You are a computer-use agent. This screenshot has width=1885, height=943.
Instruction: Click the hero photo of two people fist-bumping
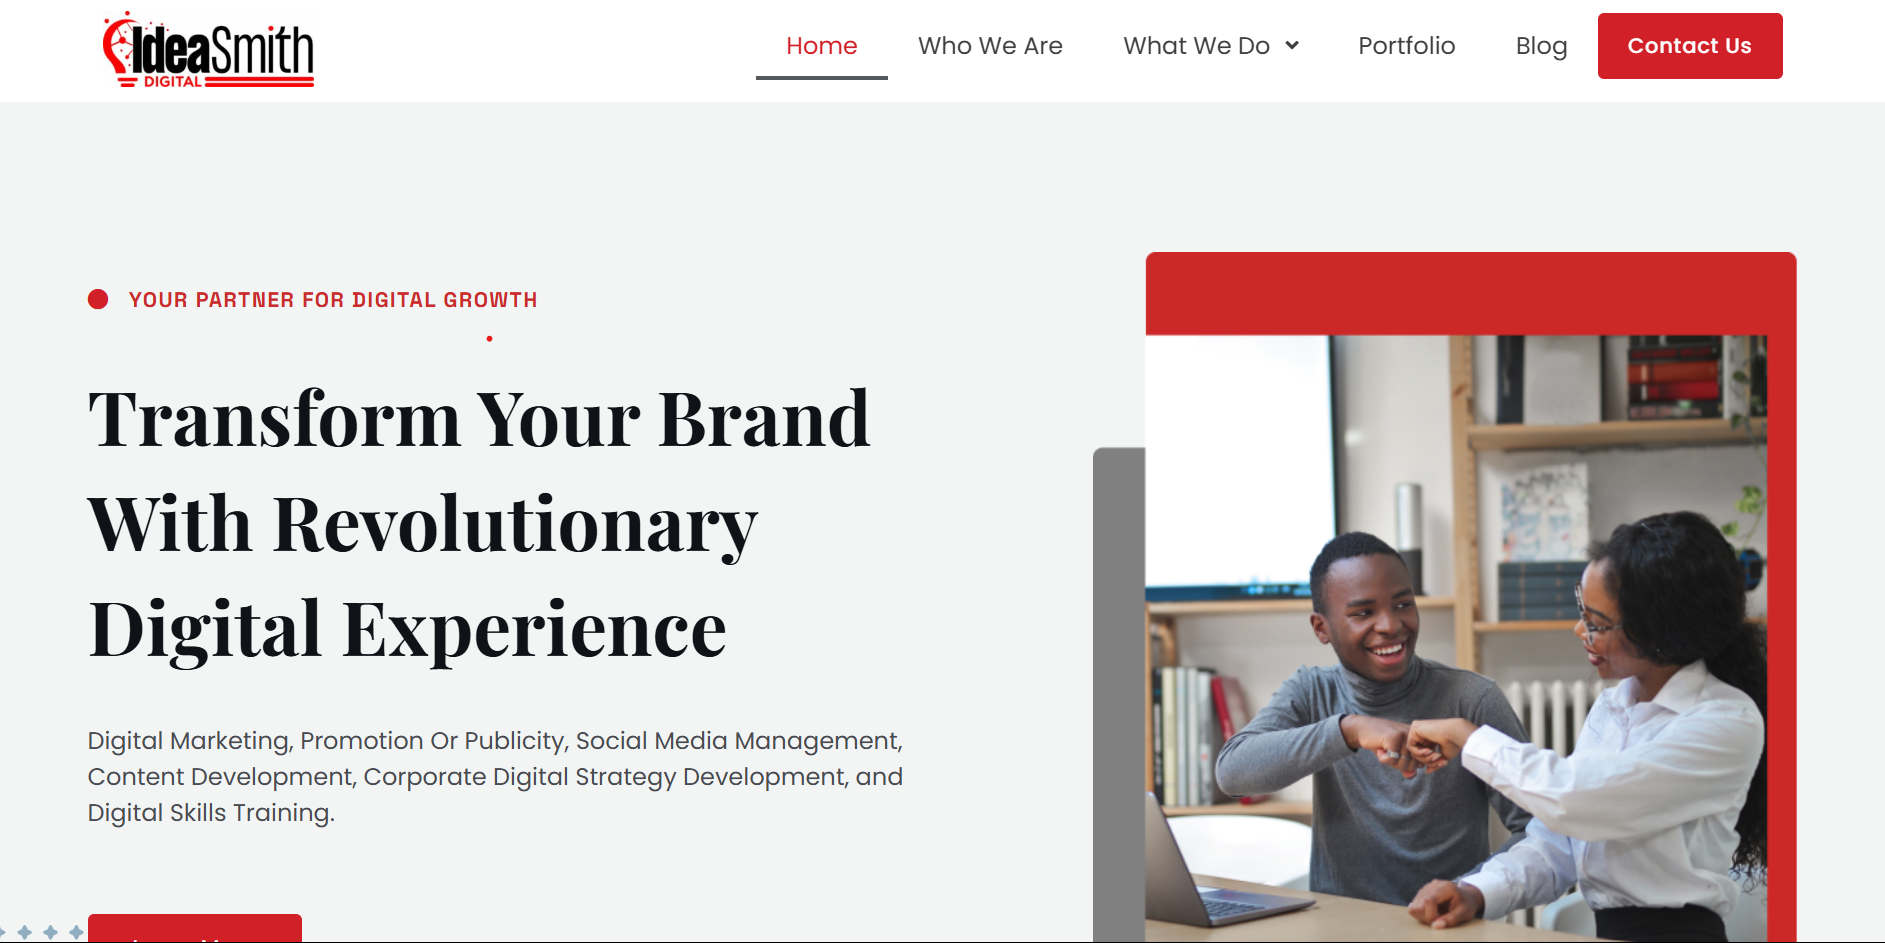click(x=1455, y=640)
